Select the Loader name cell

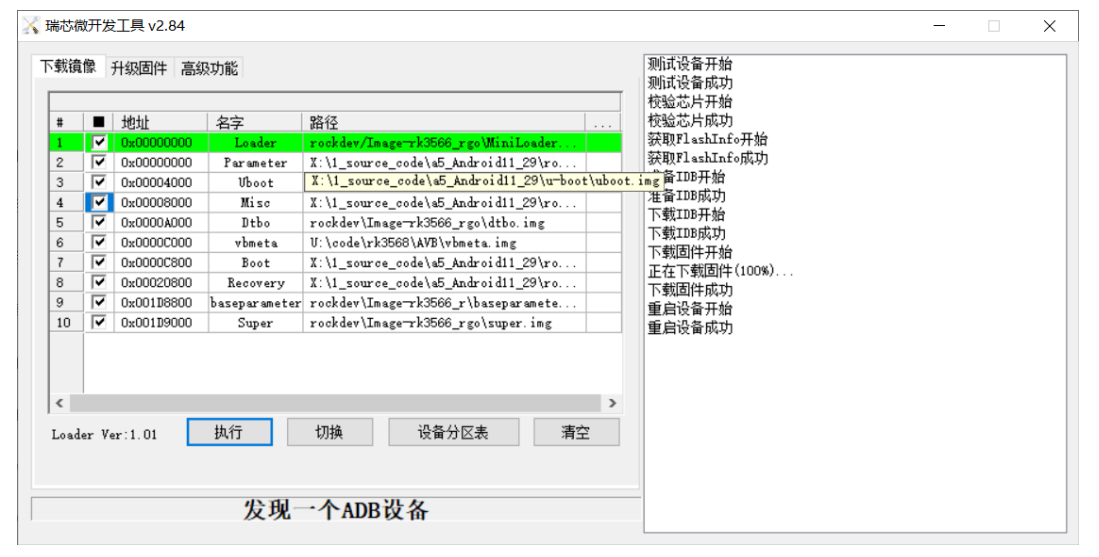point(255,142)
